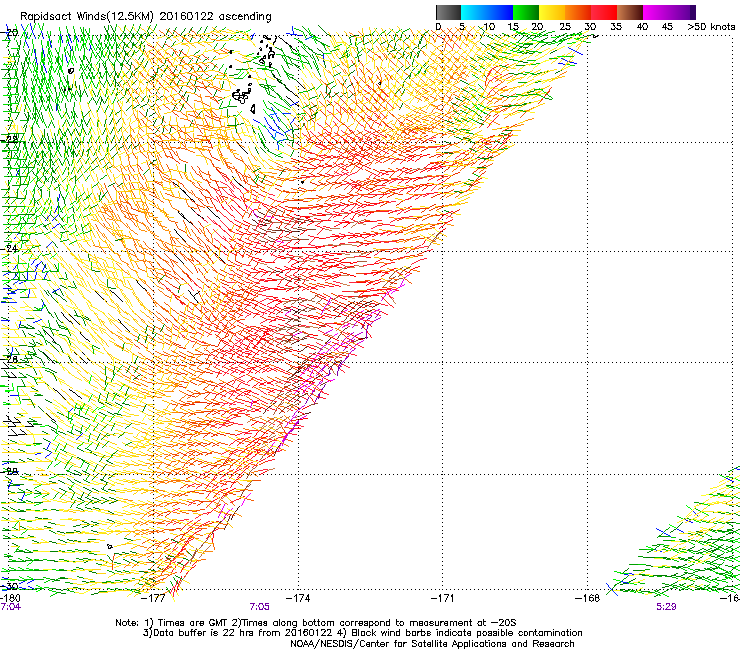740x650 pixels.
Task: Click the '7:05' purple time stamp
Action: [x=260, y=607]
